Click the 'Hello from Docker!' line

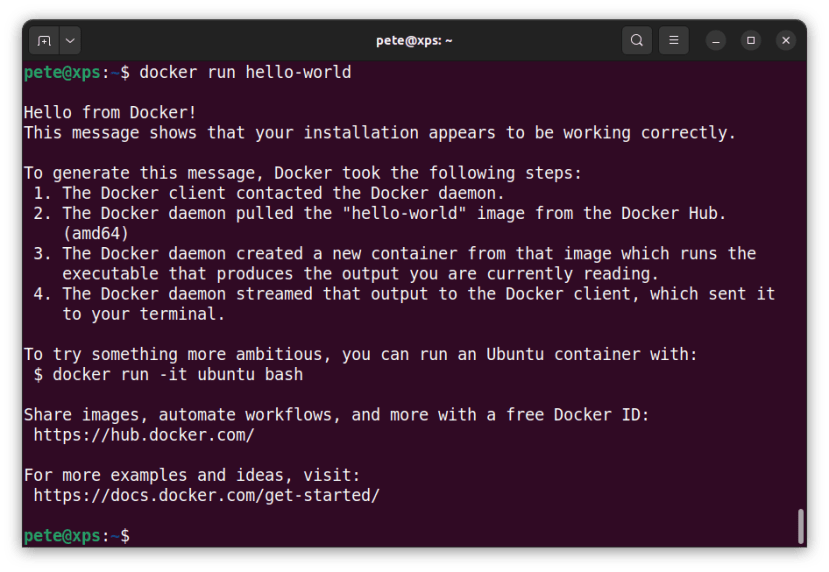coord(110,112)
